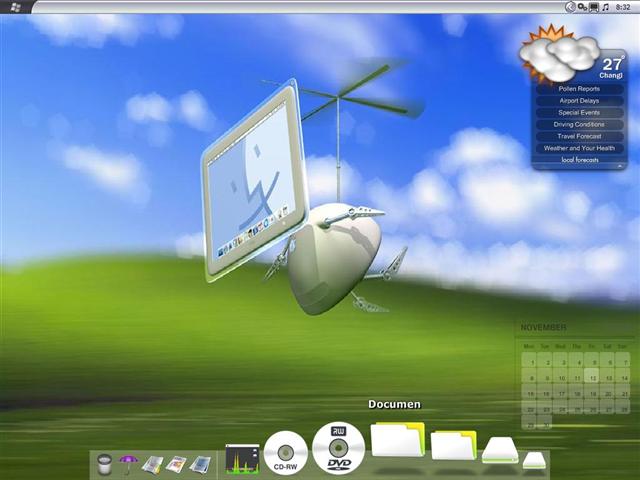Click the music note tray icon
640x480 pixels.
606,7
